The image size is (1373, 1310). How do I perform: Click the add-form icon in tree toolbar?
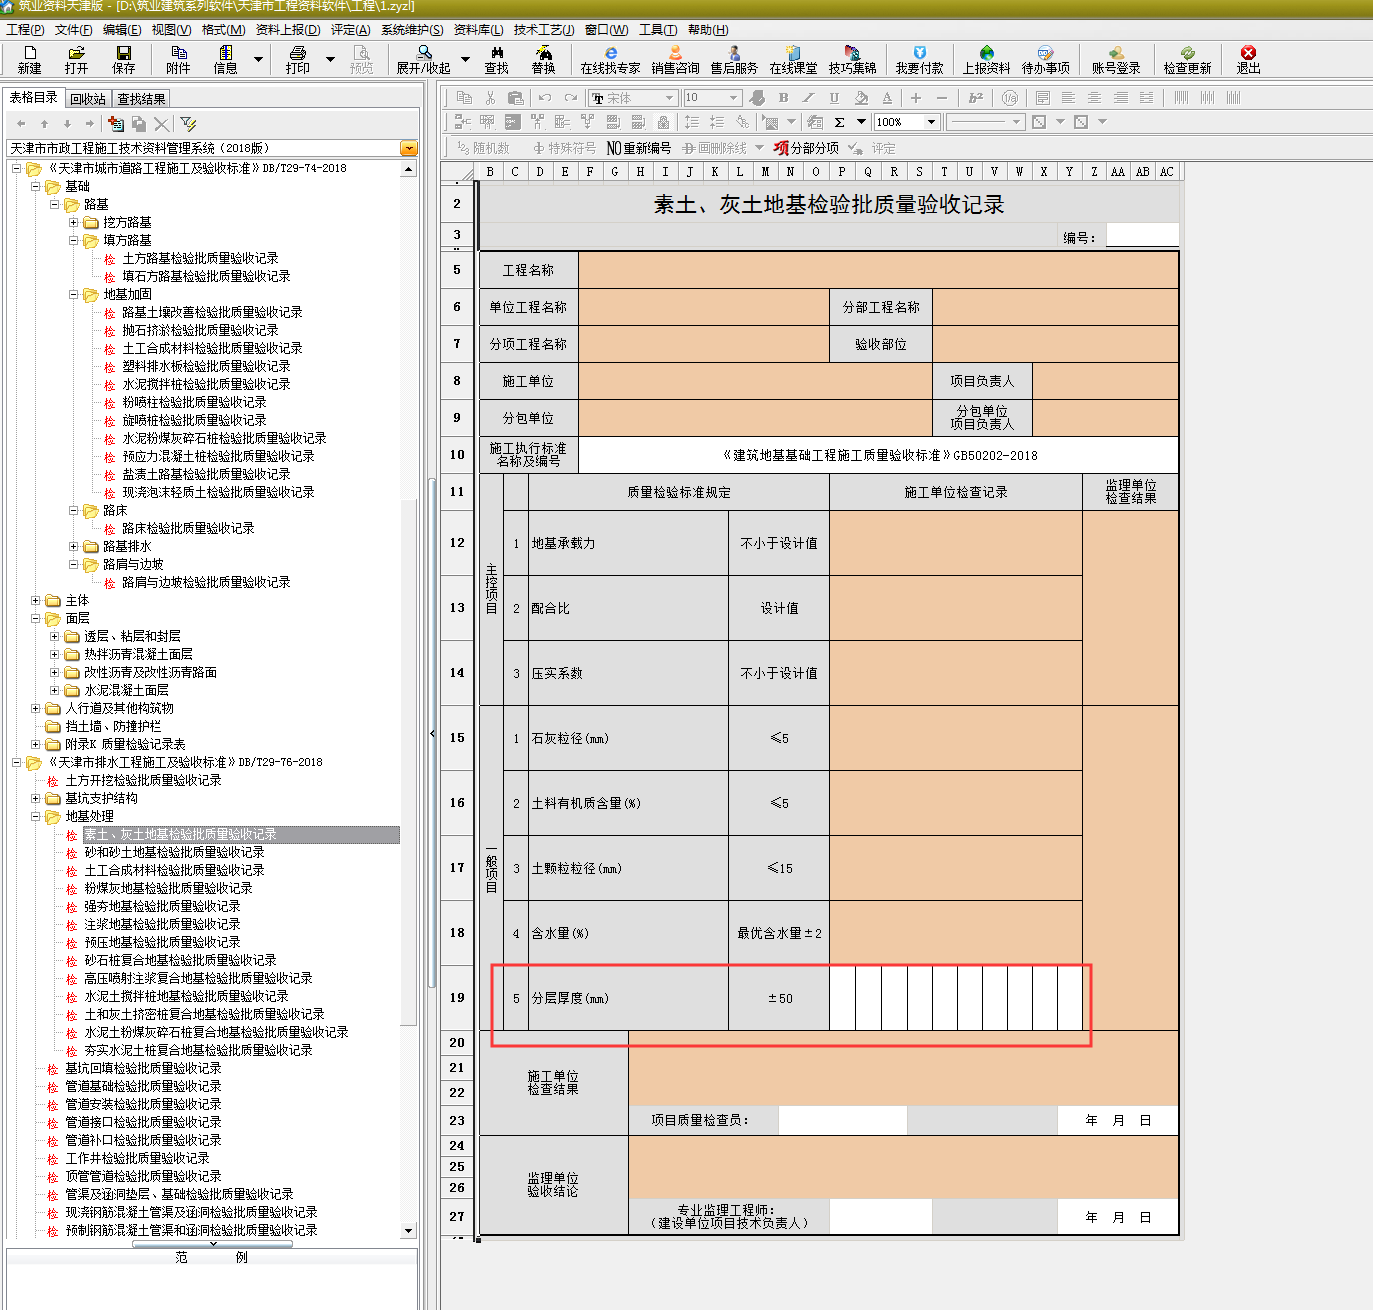pyautogui.click(x=116, y=123)
